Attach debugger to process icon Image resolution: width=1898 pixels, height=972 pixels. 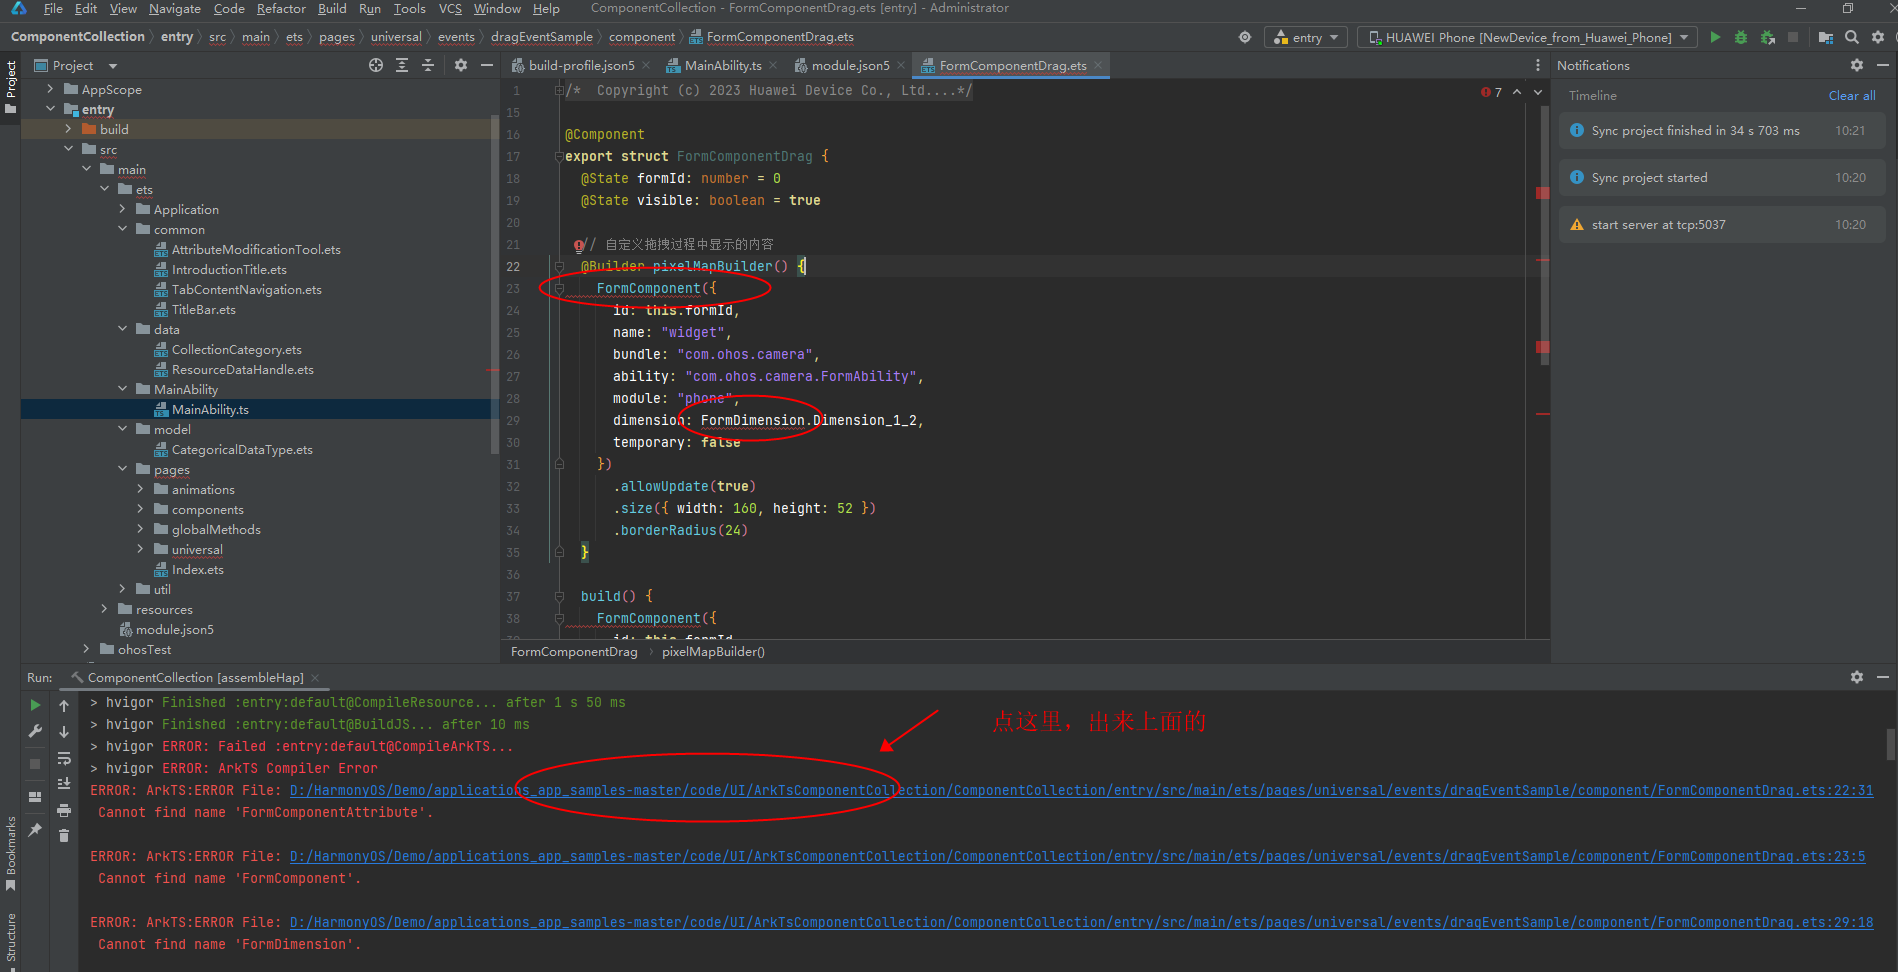[1767, 37]
